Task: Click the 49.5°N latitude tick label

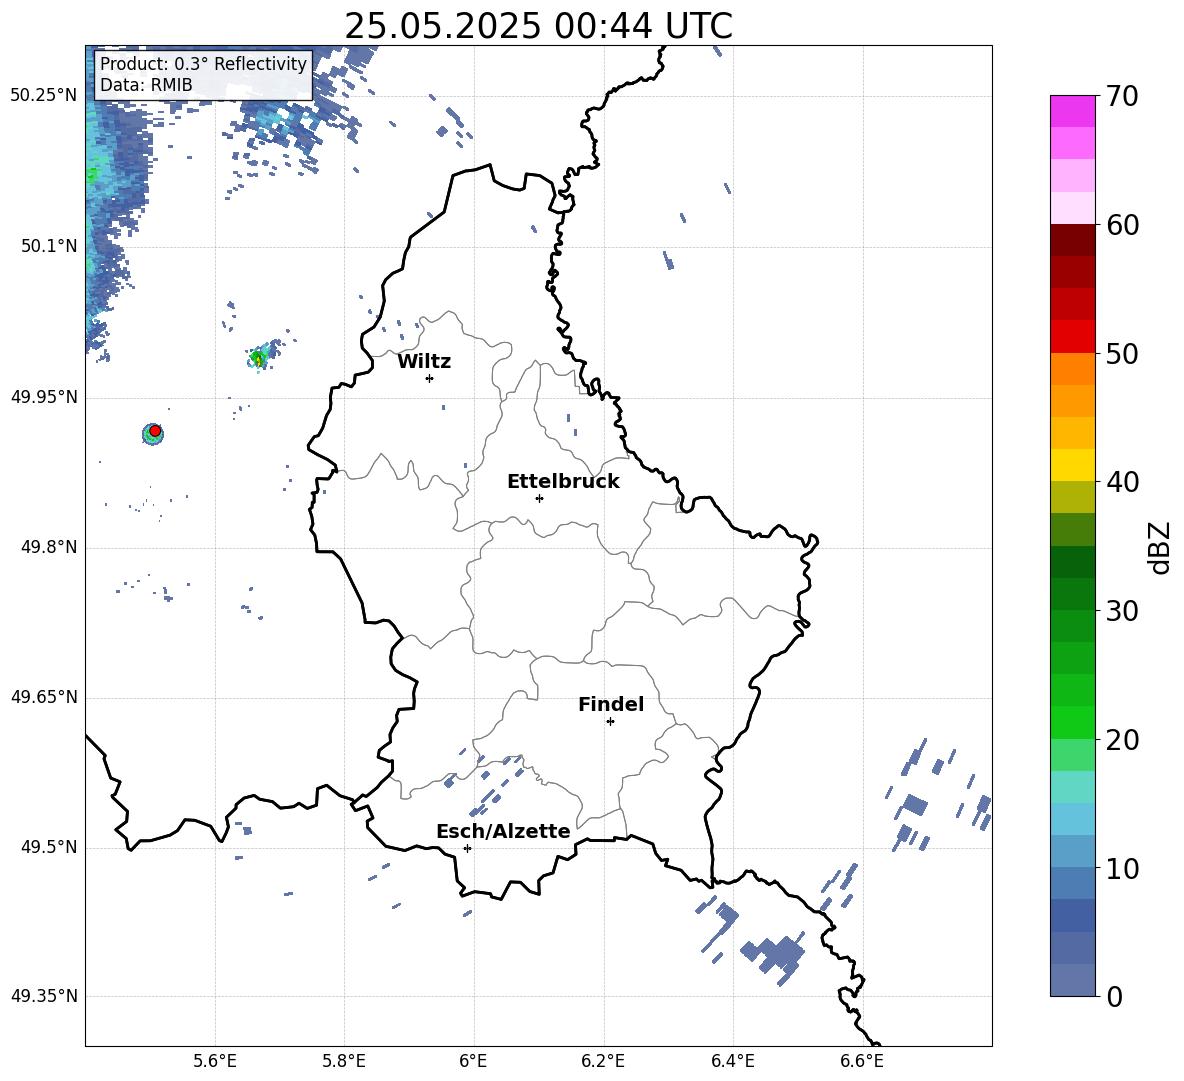Action: [49, 847]
